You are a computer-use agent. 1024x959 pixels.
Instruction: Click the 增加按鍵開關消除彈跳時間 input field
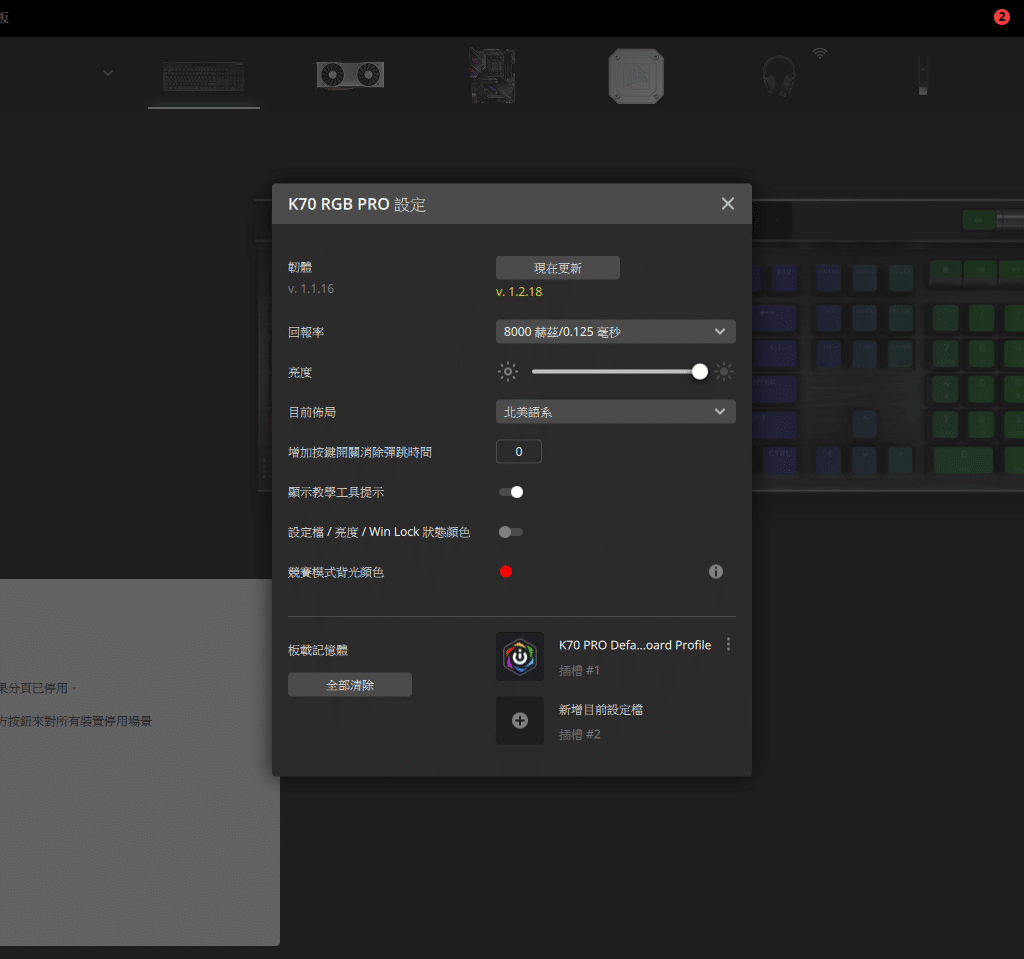tap(519, 452)
